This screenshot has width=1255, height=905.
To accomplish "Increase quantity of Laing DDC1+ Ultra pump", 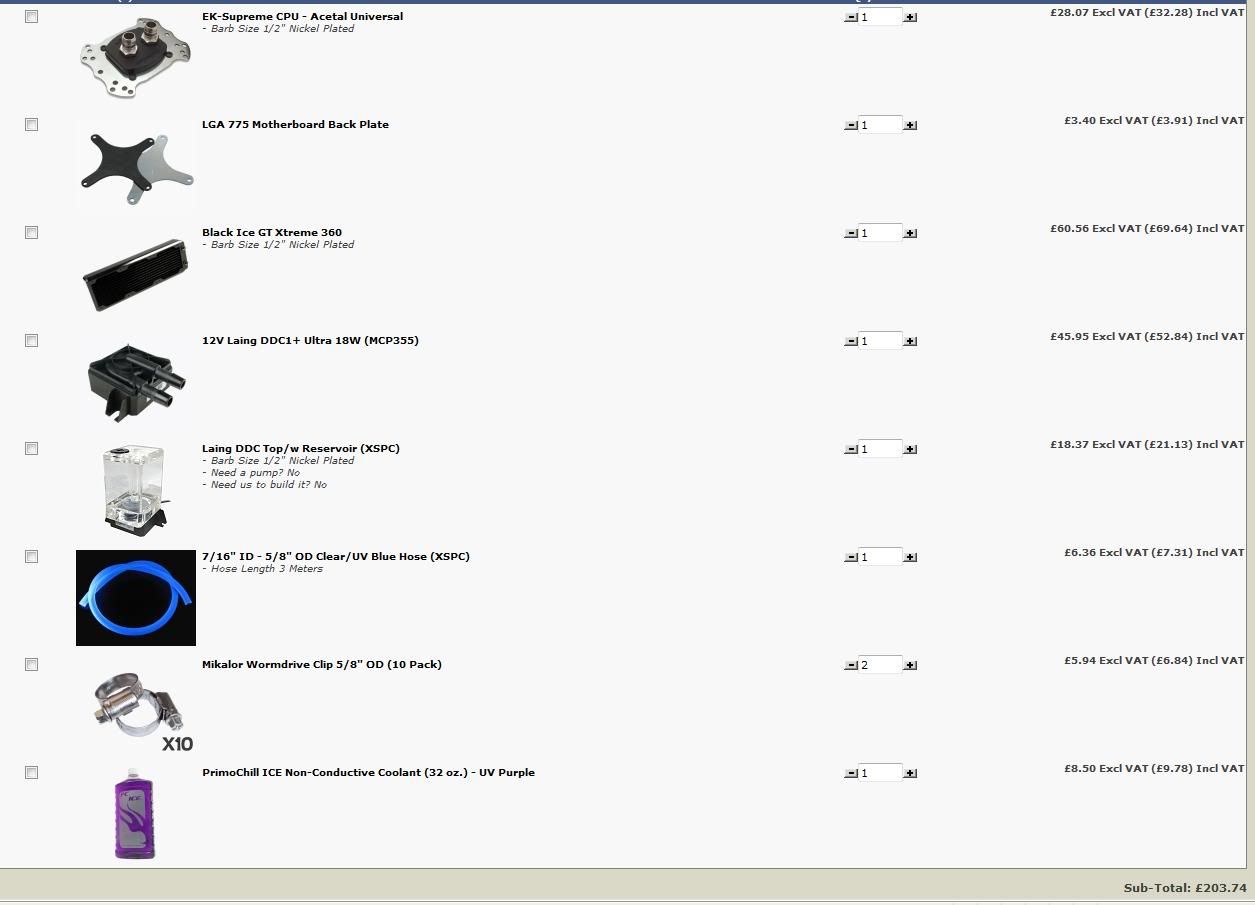I will [910, 341].
